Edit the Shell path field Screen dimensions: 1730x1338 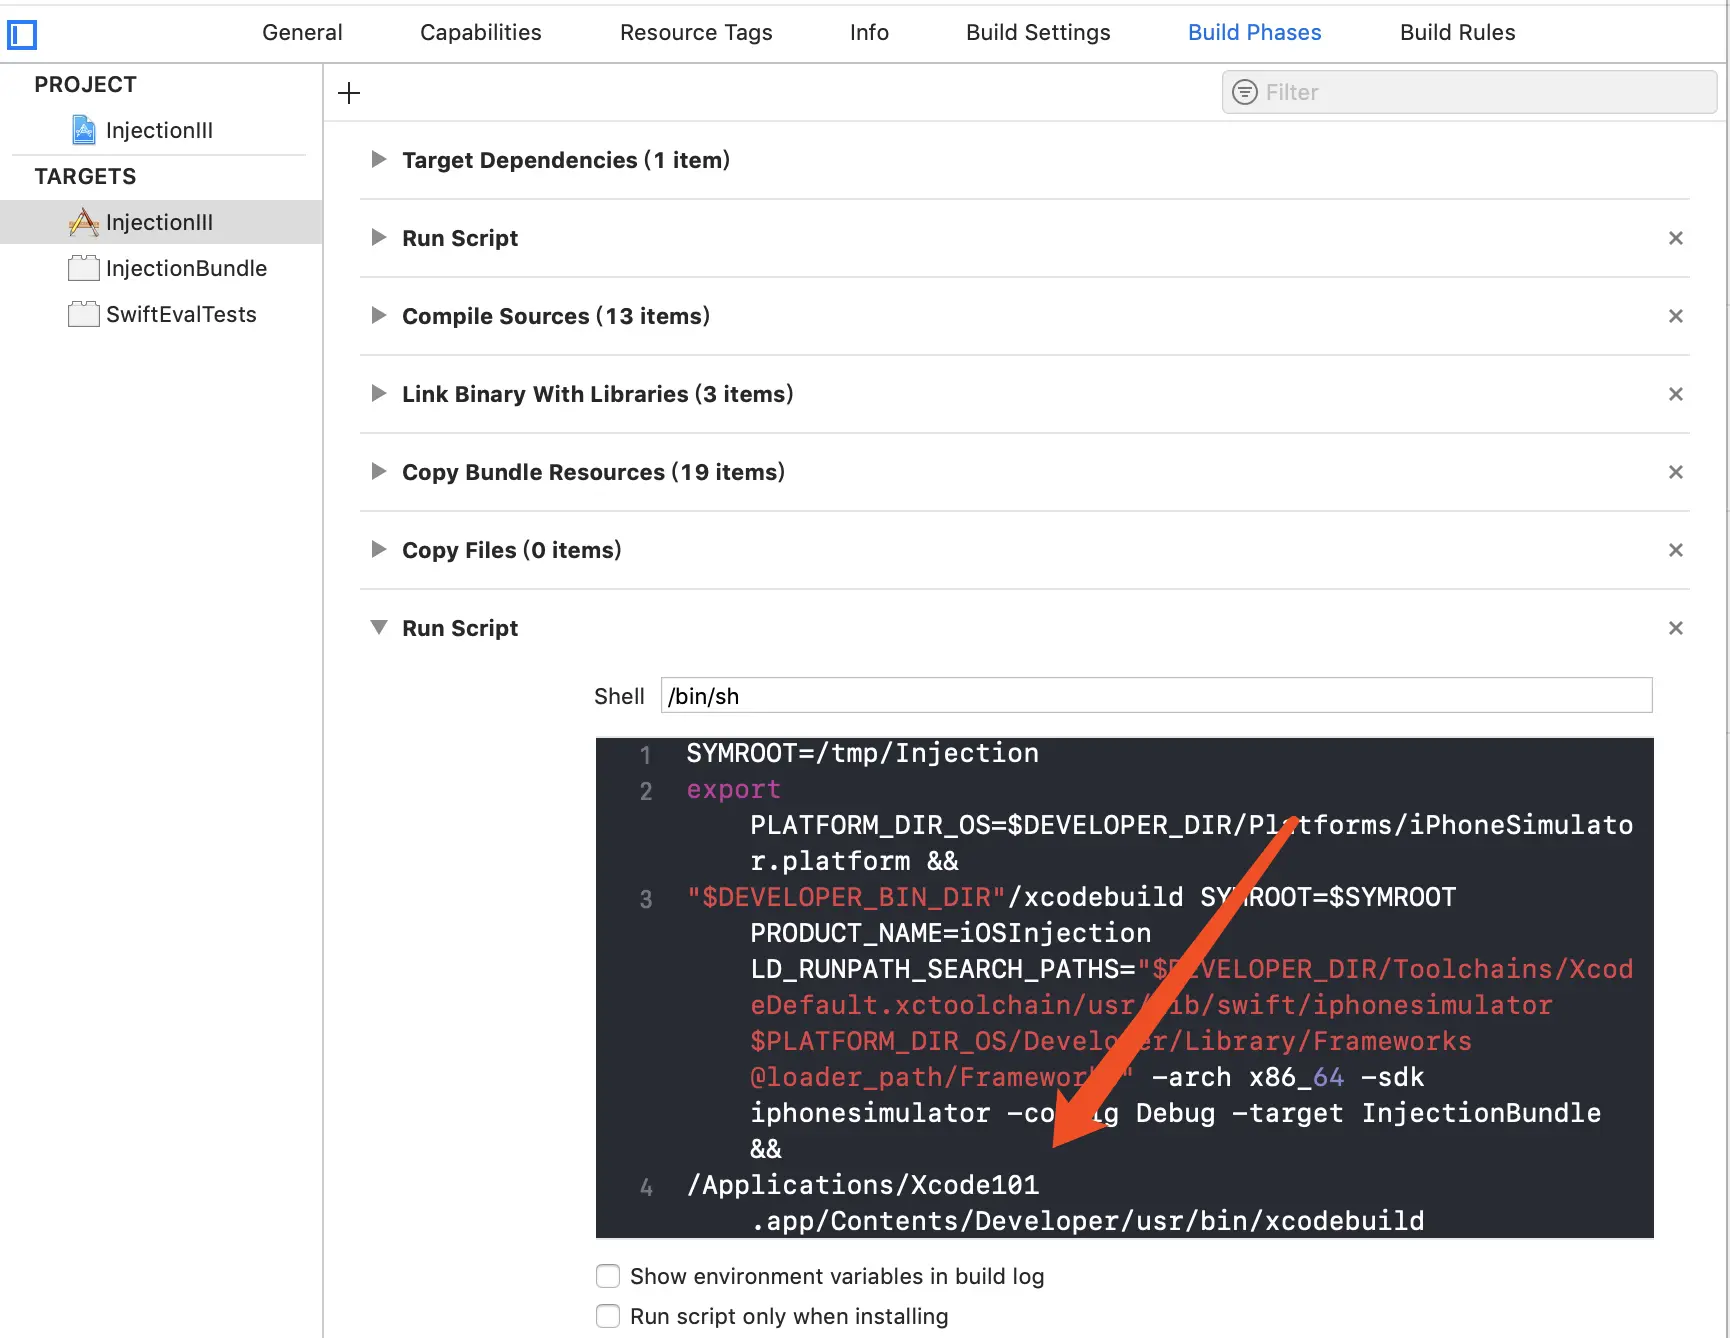[x=1156, y=696]
